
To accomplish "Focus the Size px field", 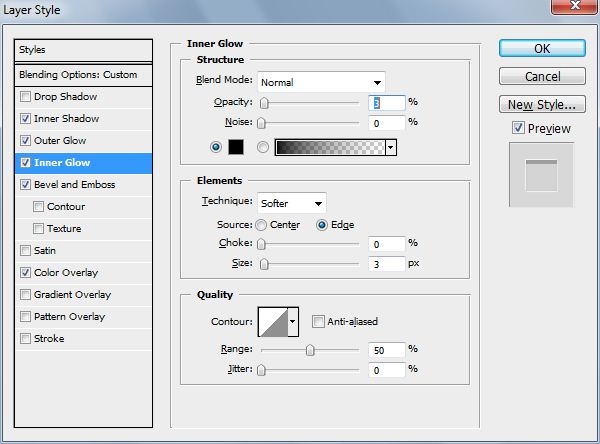I will [x=386, y=264].
